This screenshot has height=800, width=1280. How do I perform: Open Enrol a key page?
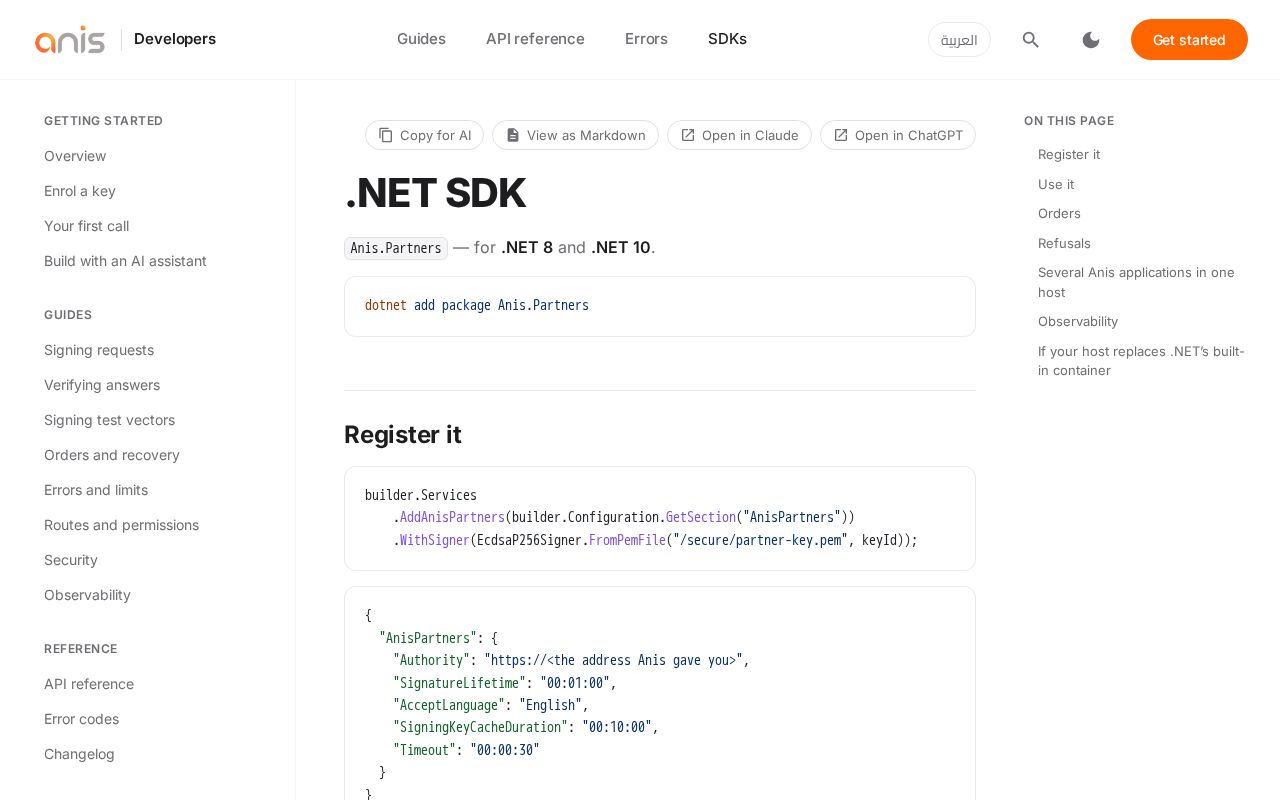tap(80, 191)
